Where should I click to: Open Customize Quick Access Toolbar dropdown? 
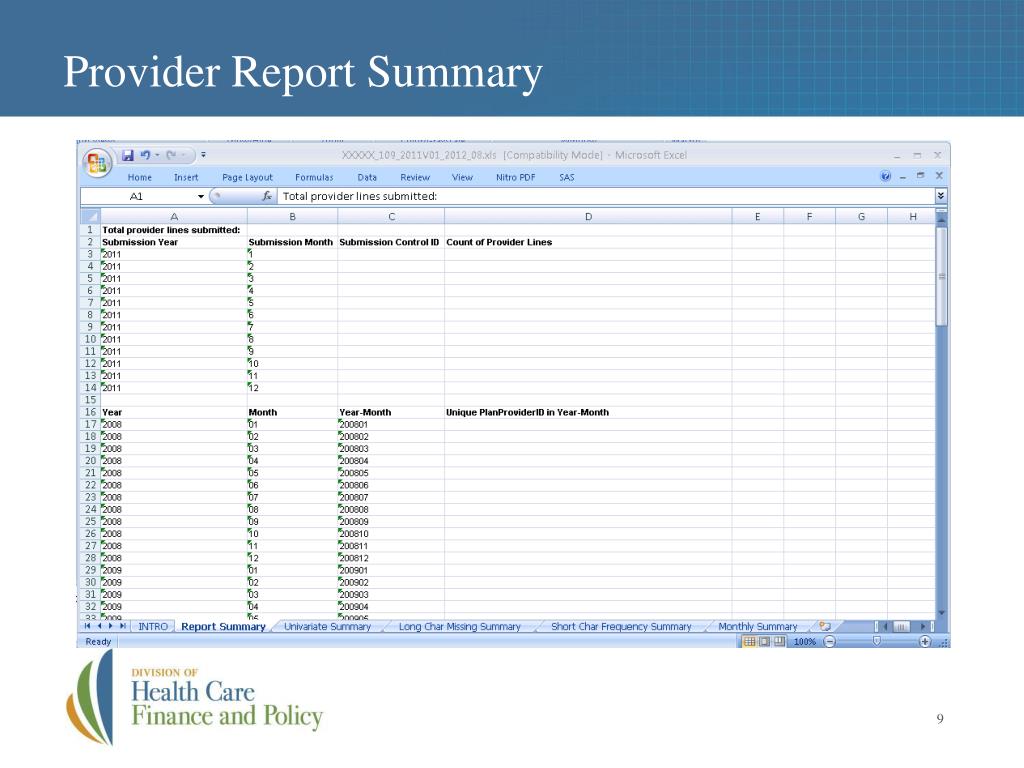(203, 155)
